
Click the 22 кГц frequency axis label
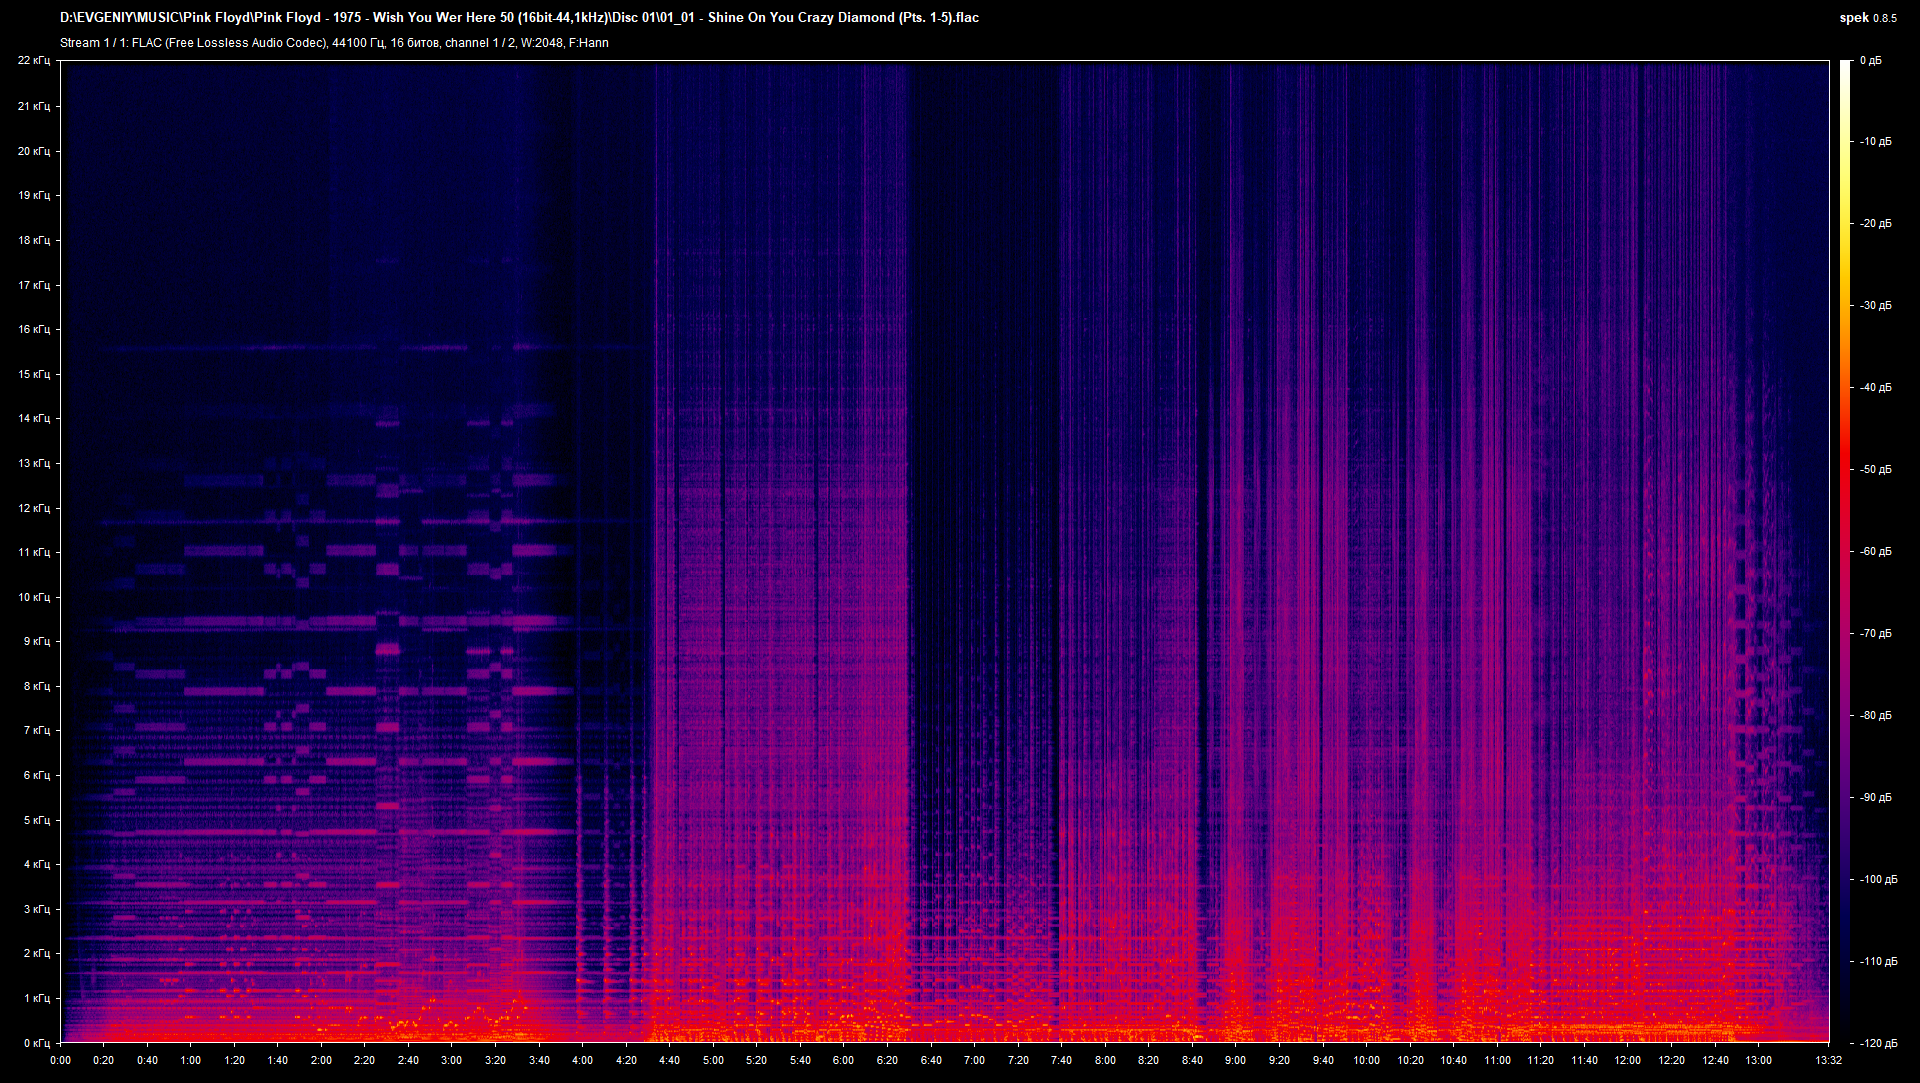coord(36,60)
